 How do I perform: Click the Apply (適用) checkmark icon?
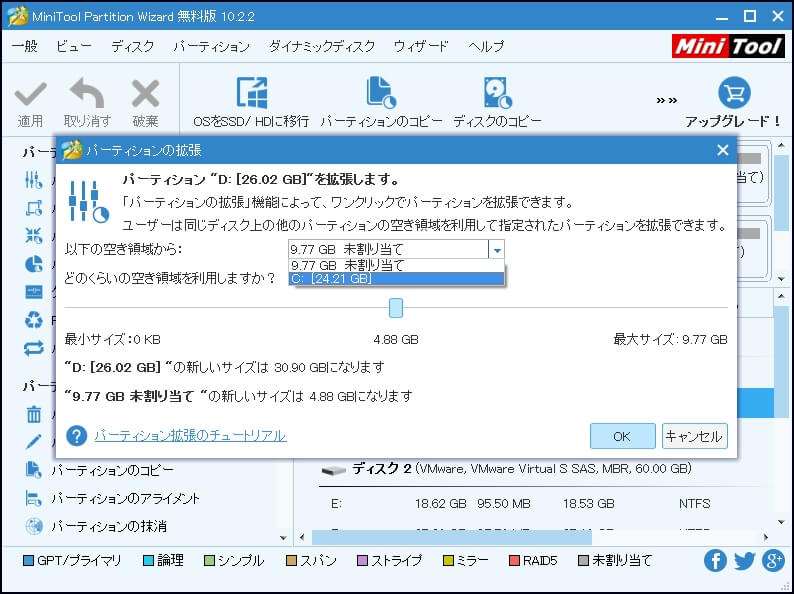click(x=30, y=95)
